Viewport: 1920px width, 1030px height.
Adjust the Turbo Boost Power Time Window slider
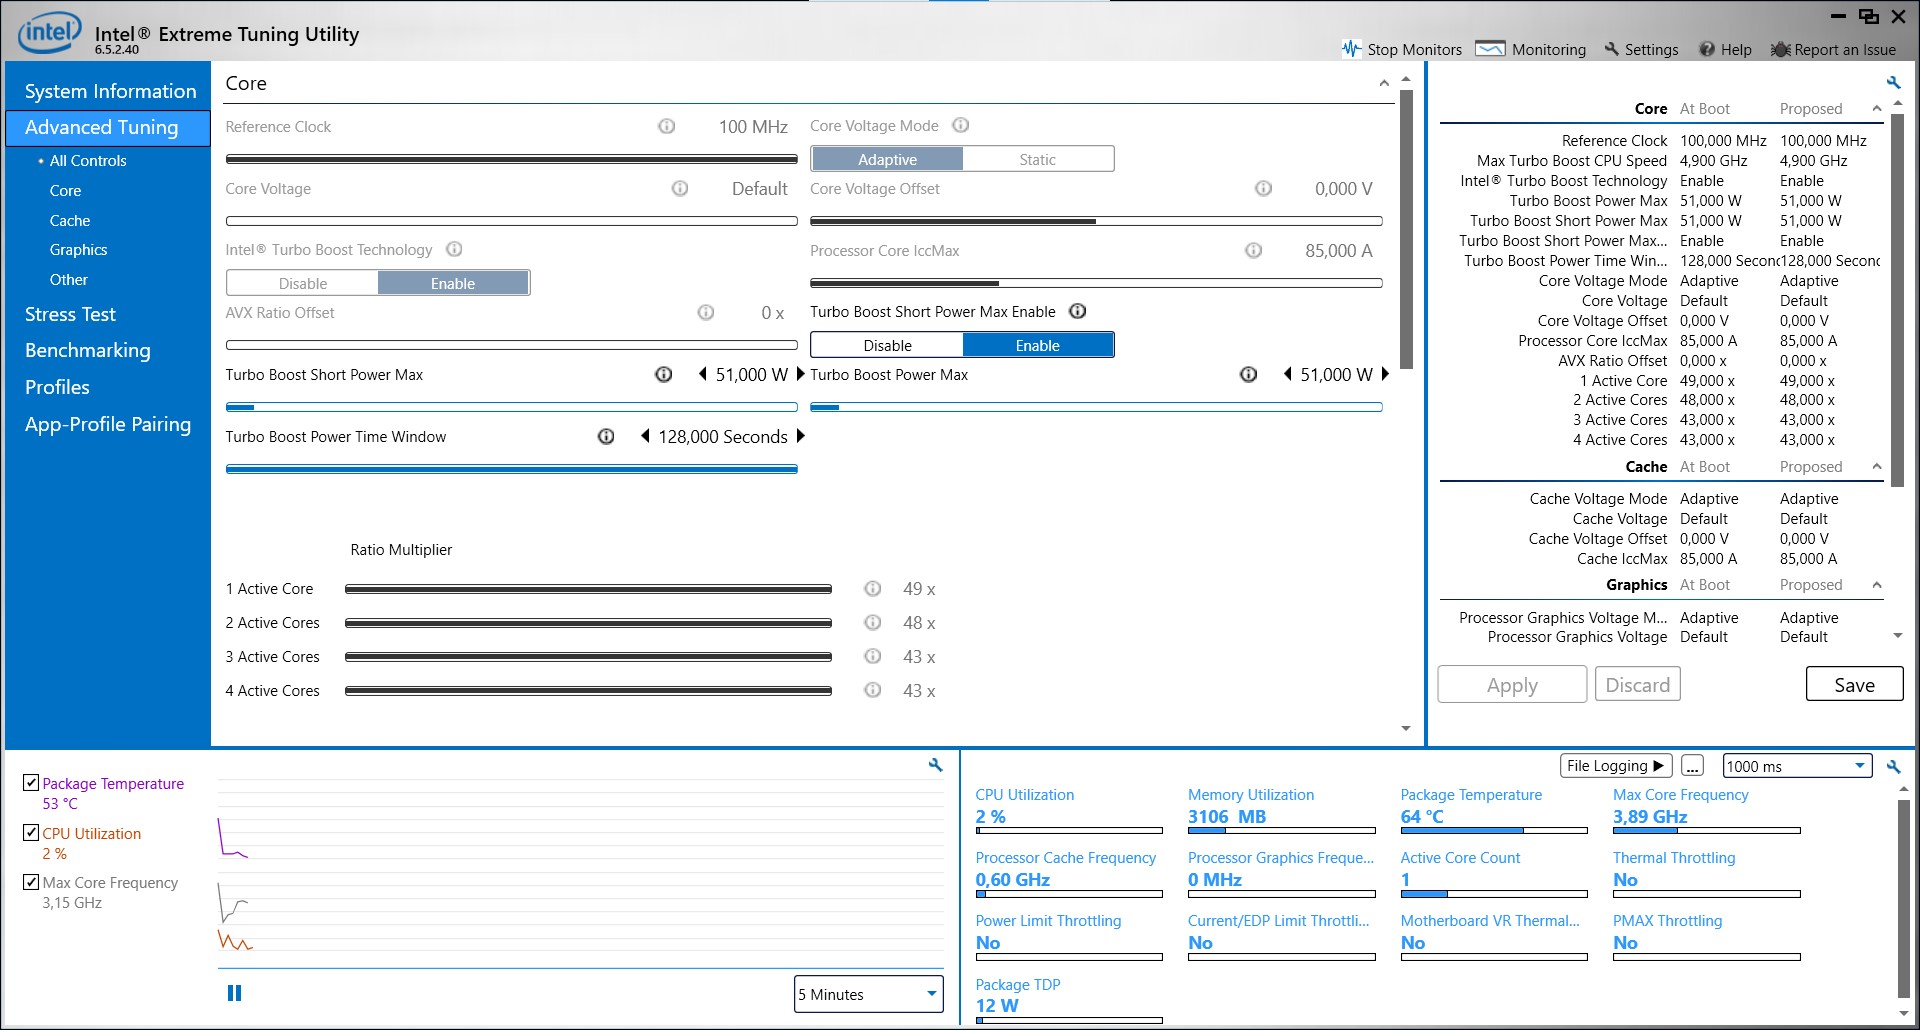pos(512,469)
